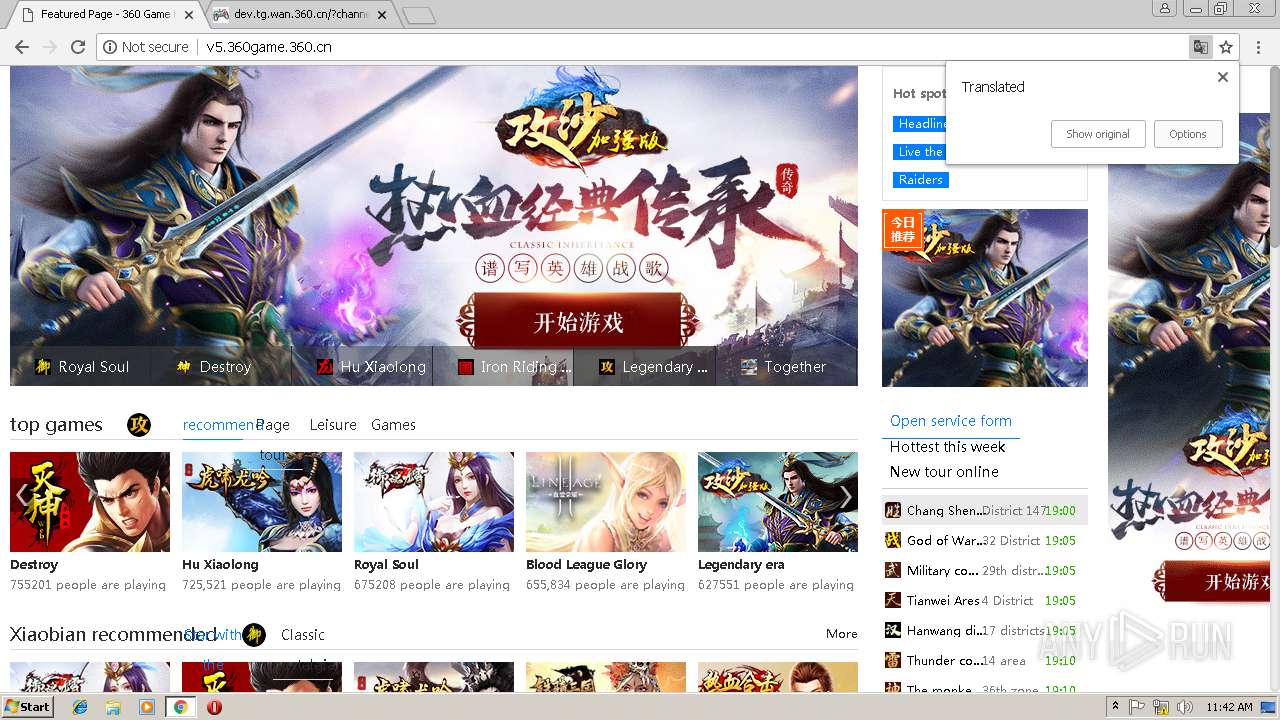Select Legendary in the banner carousel
The image size is (1280, 720).
point(645,367)
